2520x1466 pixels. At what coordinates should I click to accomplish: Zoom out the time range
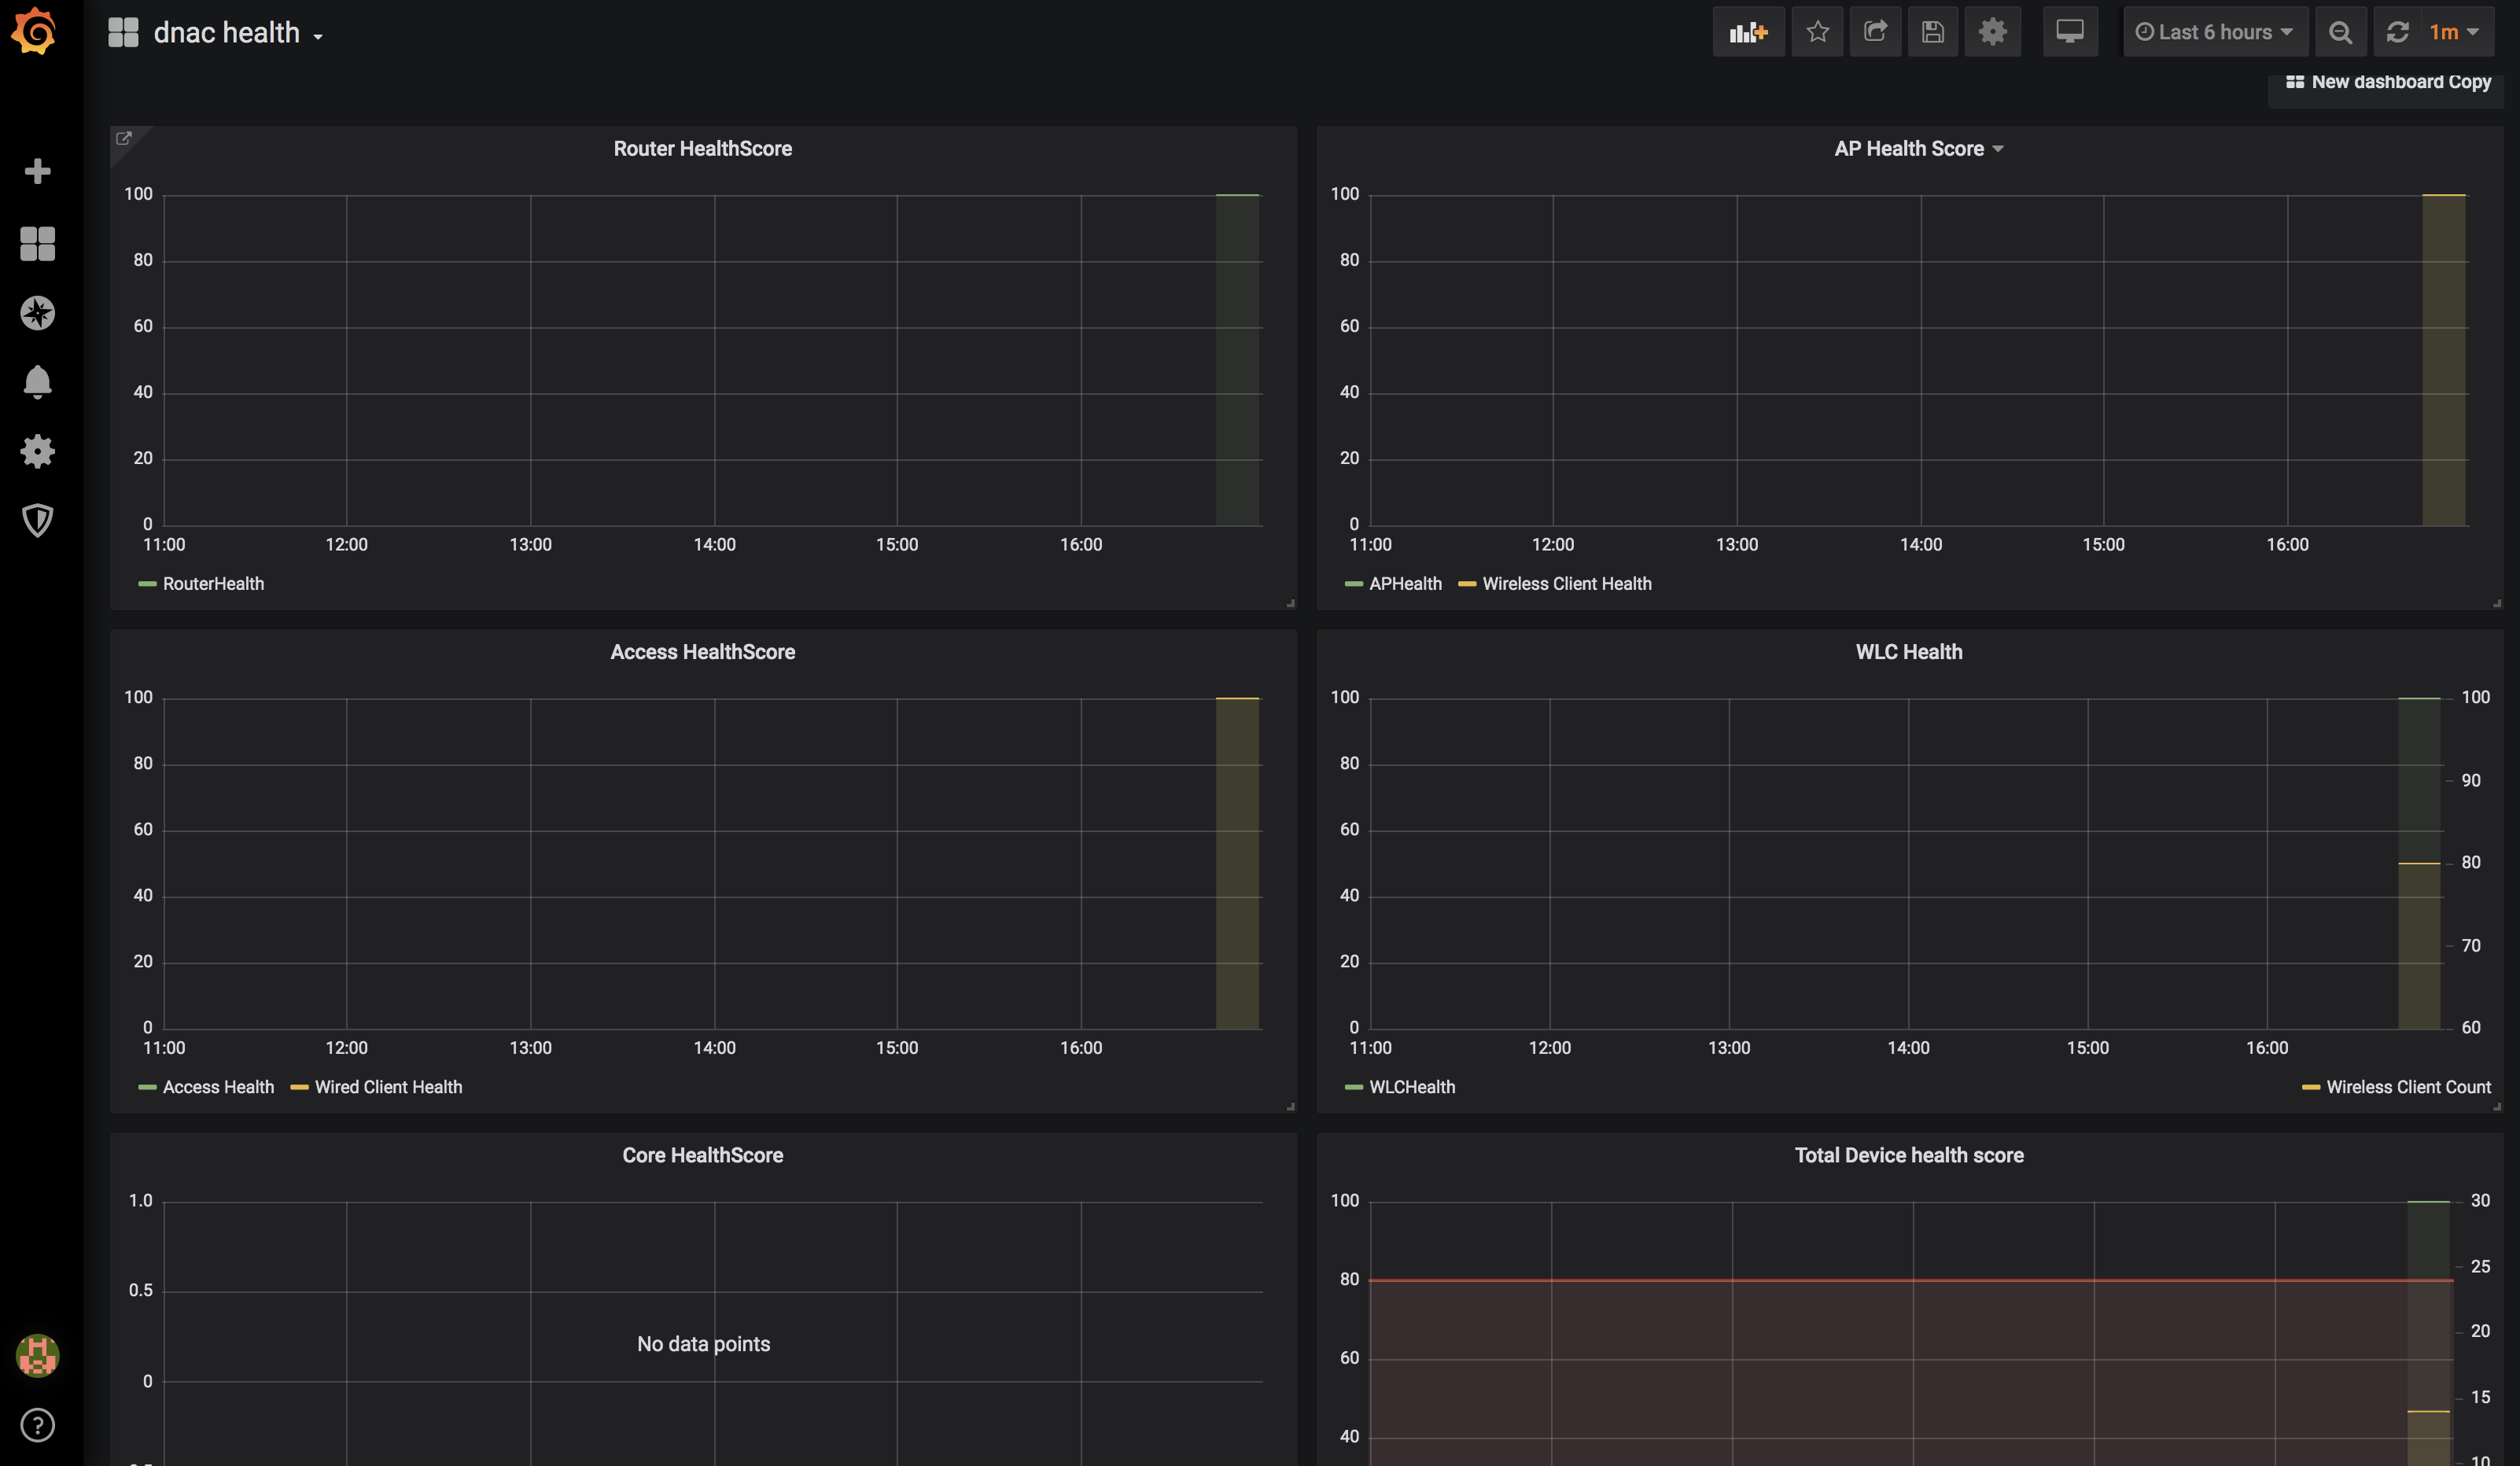(x=2340, y=32)
